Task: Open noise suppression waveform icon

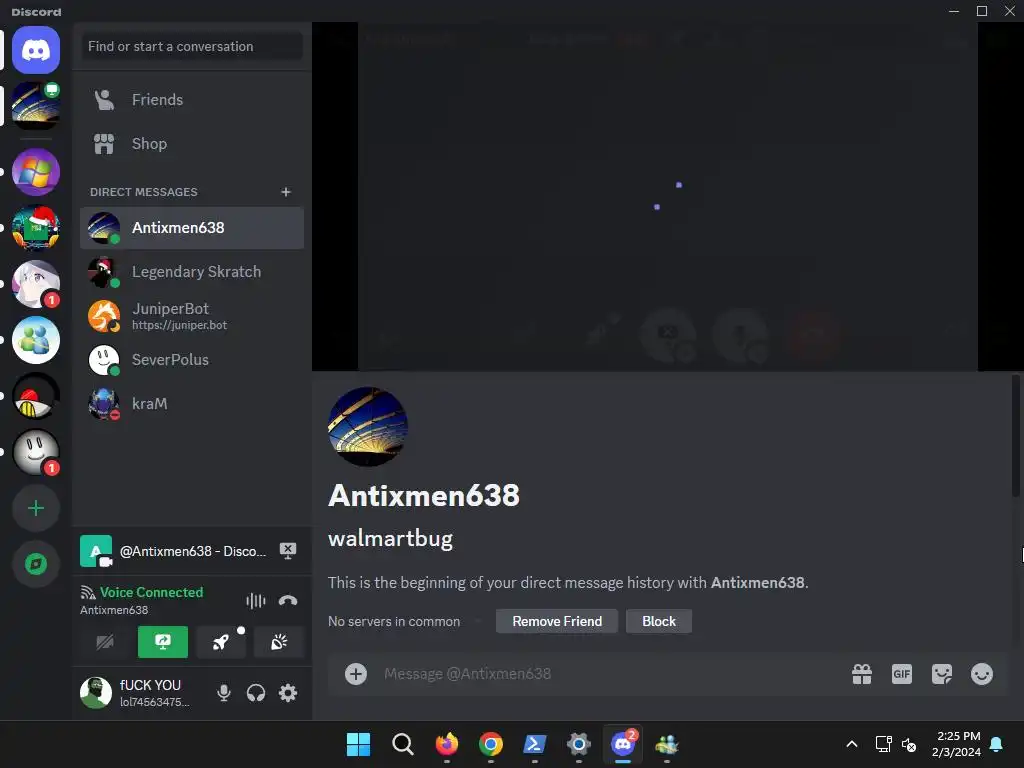Action: pyautogui.click(x=255, y=601)
